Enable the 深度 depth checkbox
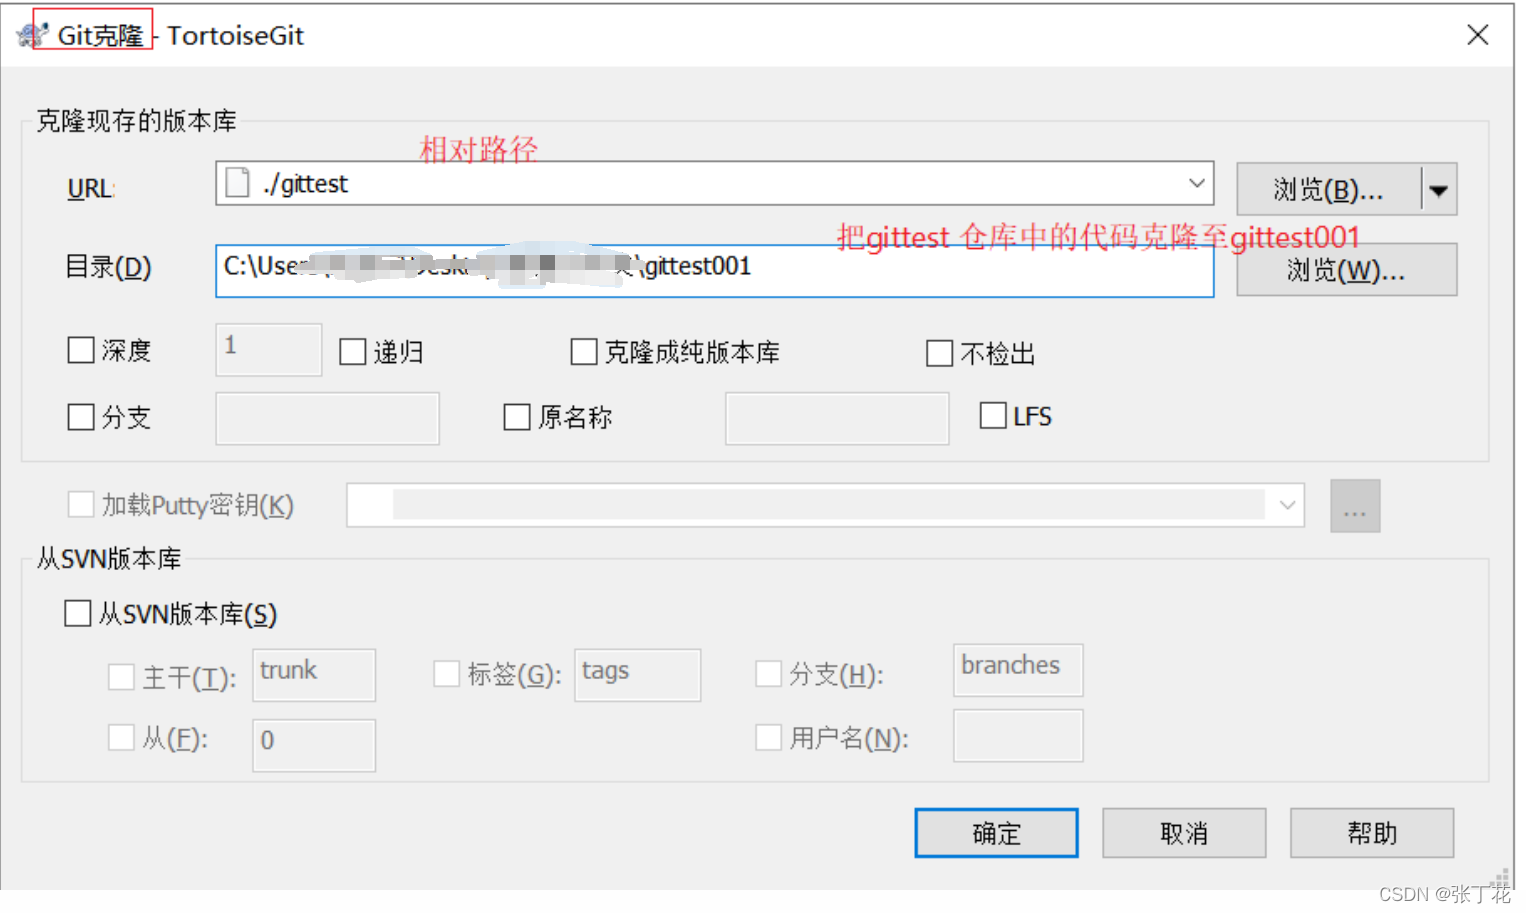Image resolution: width=1526 pixels, height=913 pixels. point(81,350)
